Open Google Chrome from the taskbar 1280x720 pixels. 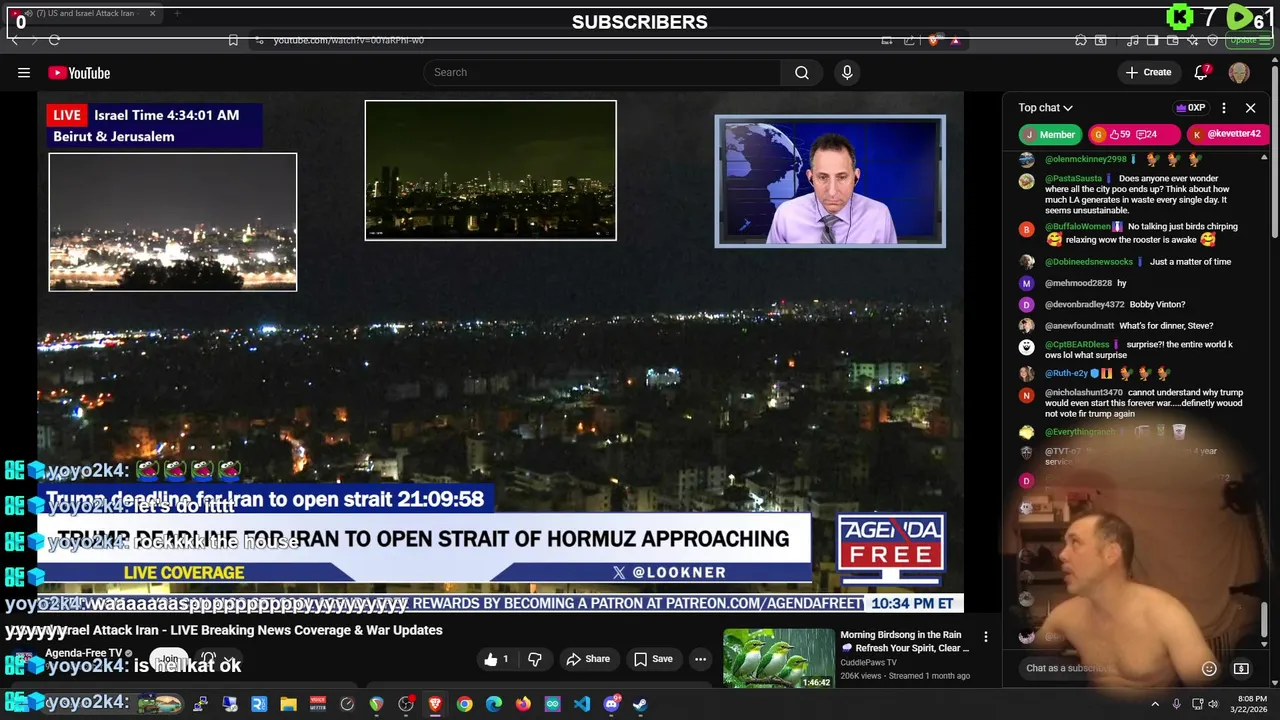(x=465, y=704)
